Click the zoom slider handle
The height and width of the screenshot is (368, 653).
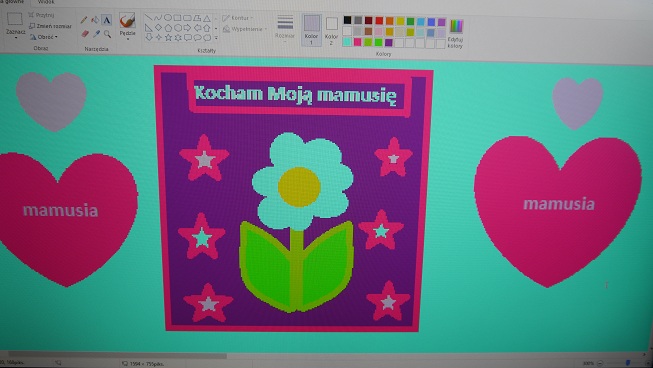click(x=628, y=363)
